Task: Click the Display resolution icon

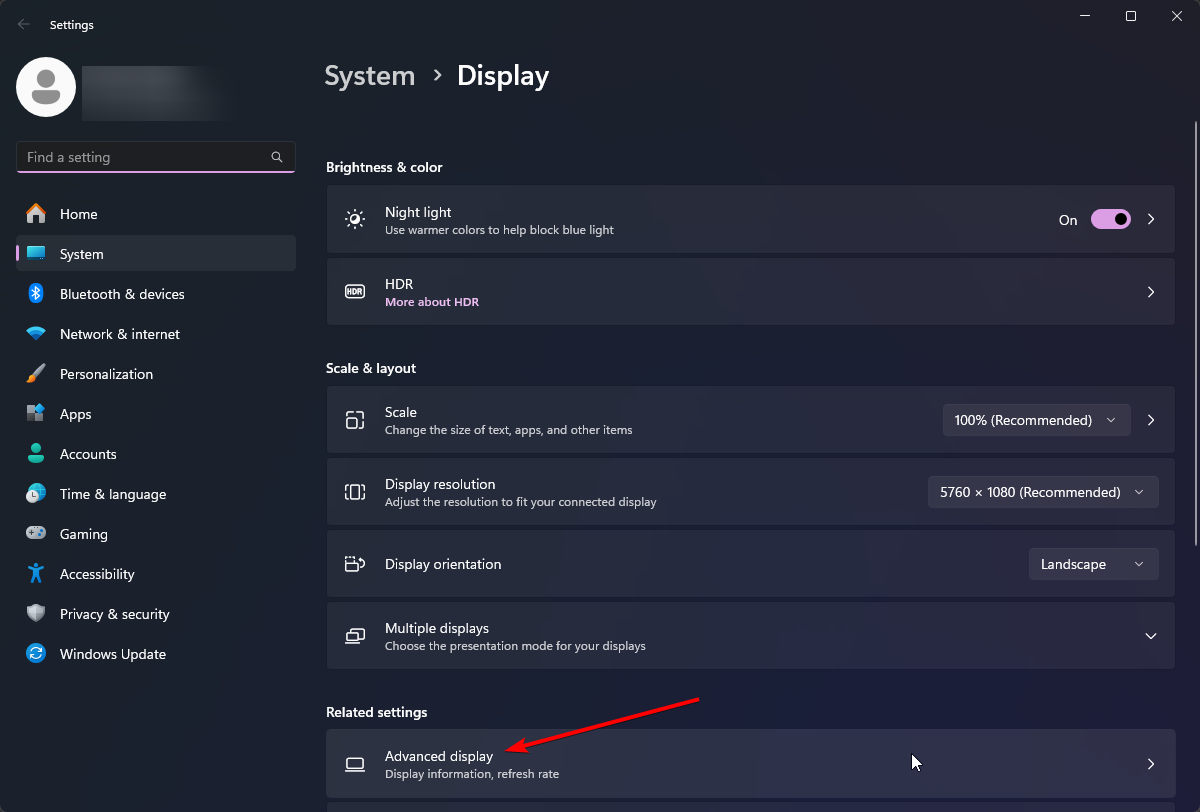Action: point(355,492)
